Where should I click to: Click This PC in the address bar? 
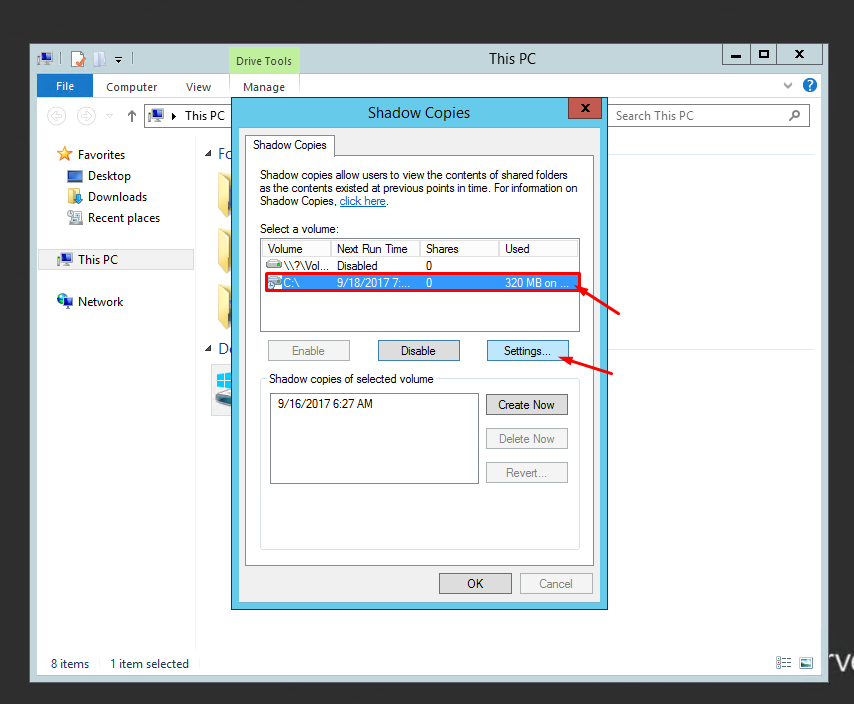point(205,115)
